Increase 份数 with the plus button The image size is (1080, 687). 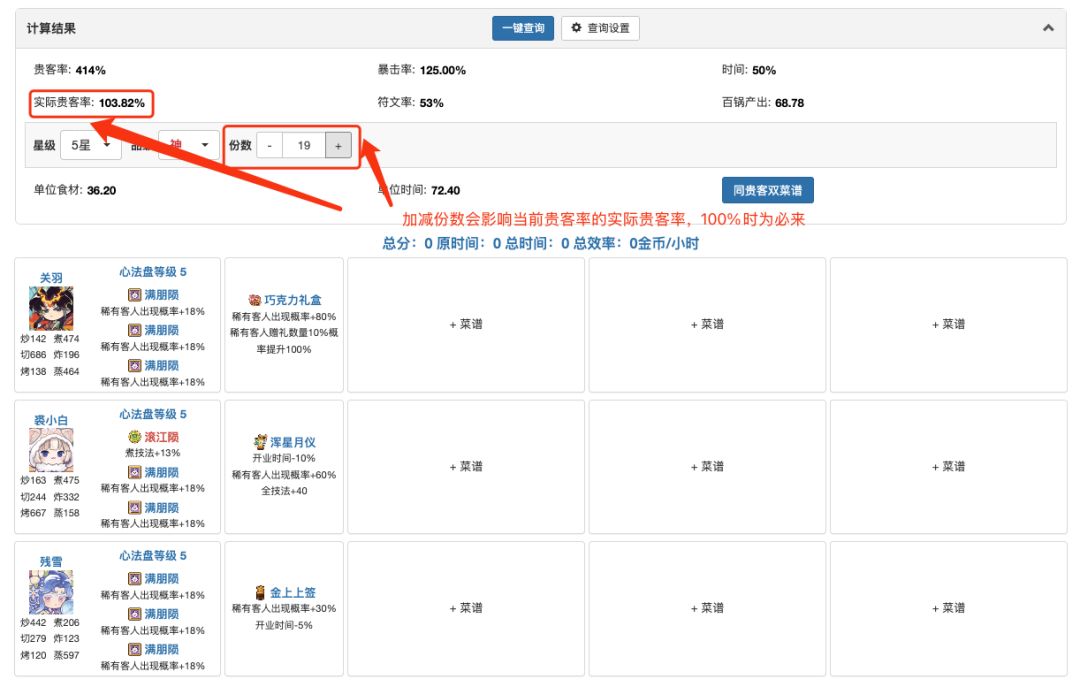tap(338, 145)
